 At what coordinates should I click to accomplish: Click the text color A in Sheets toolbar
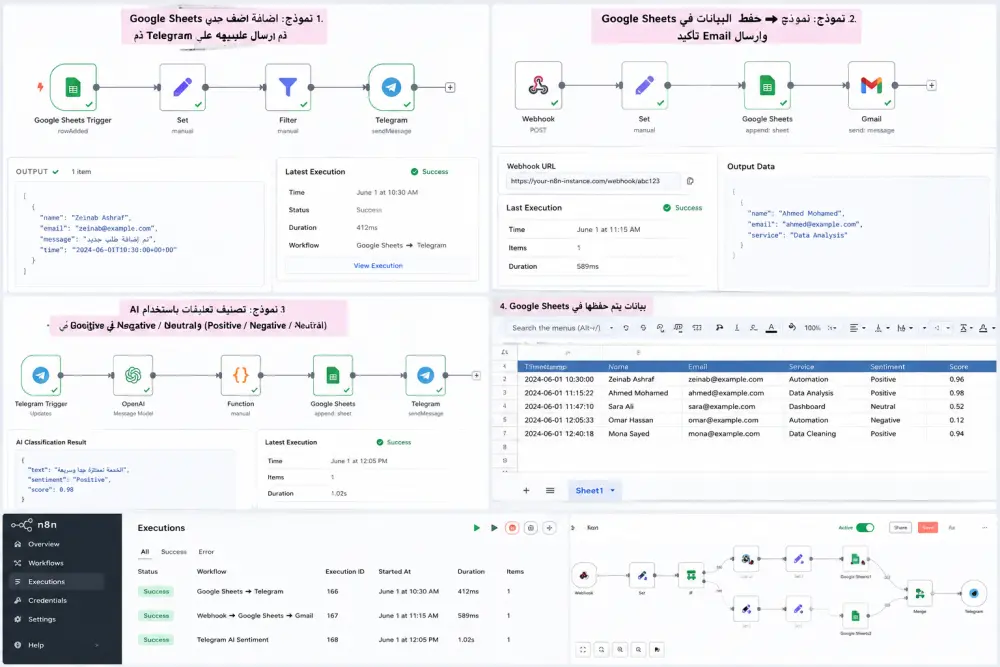771,328
